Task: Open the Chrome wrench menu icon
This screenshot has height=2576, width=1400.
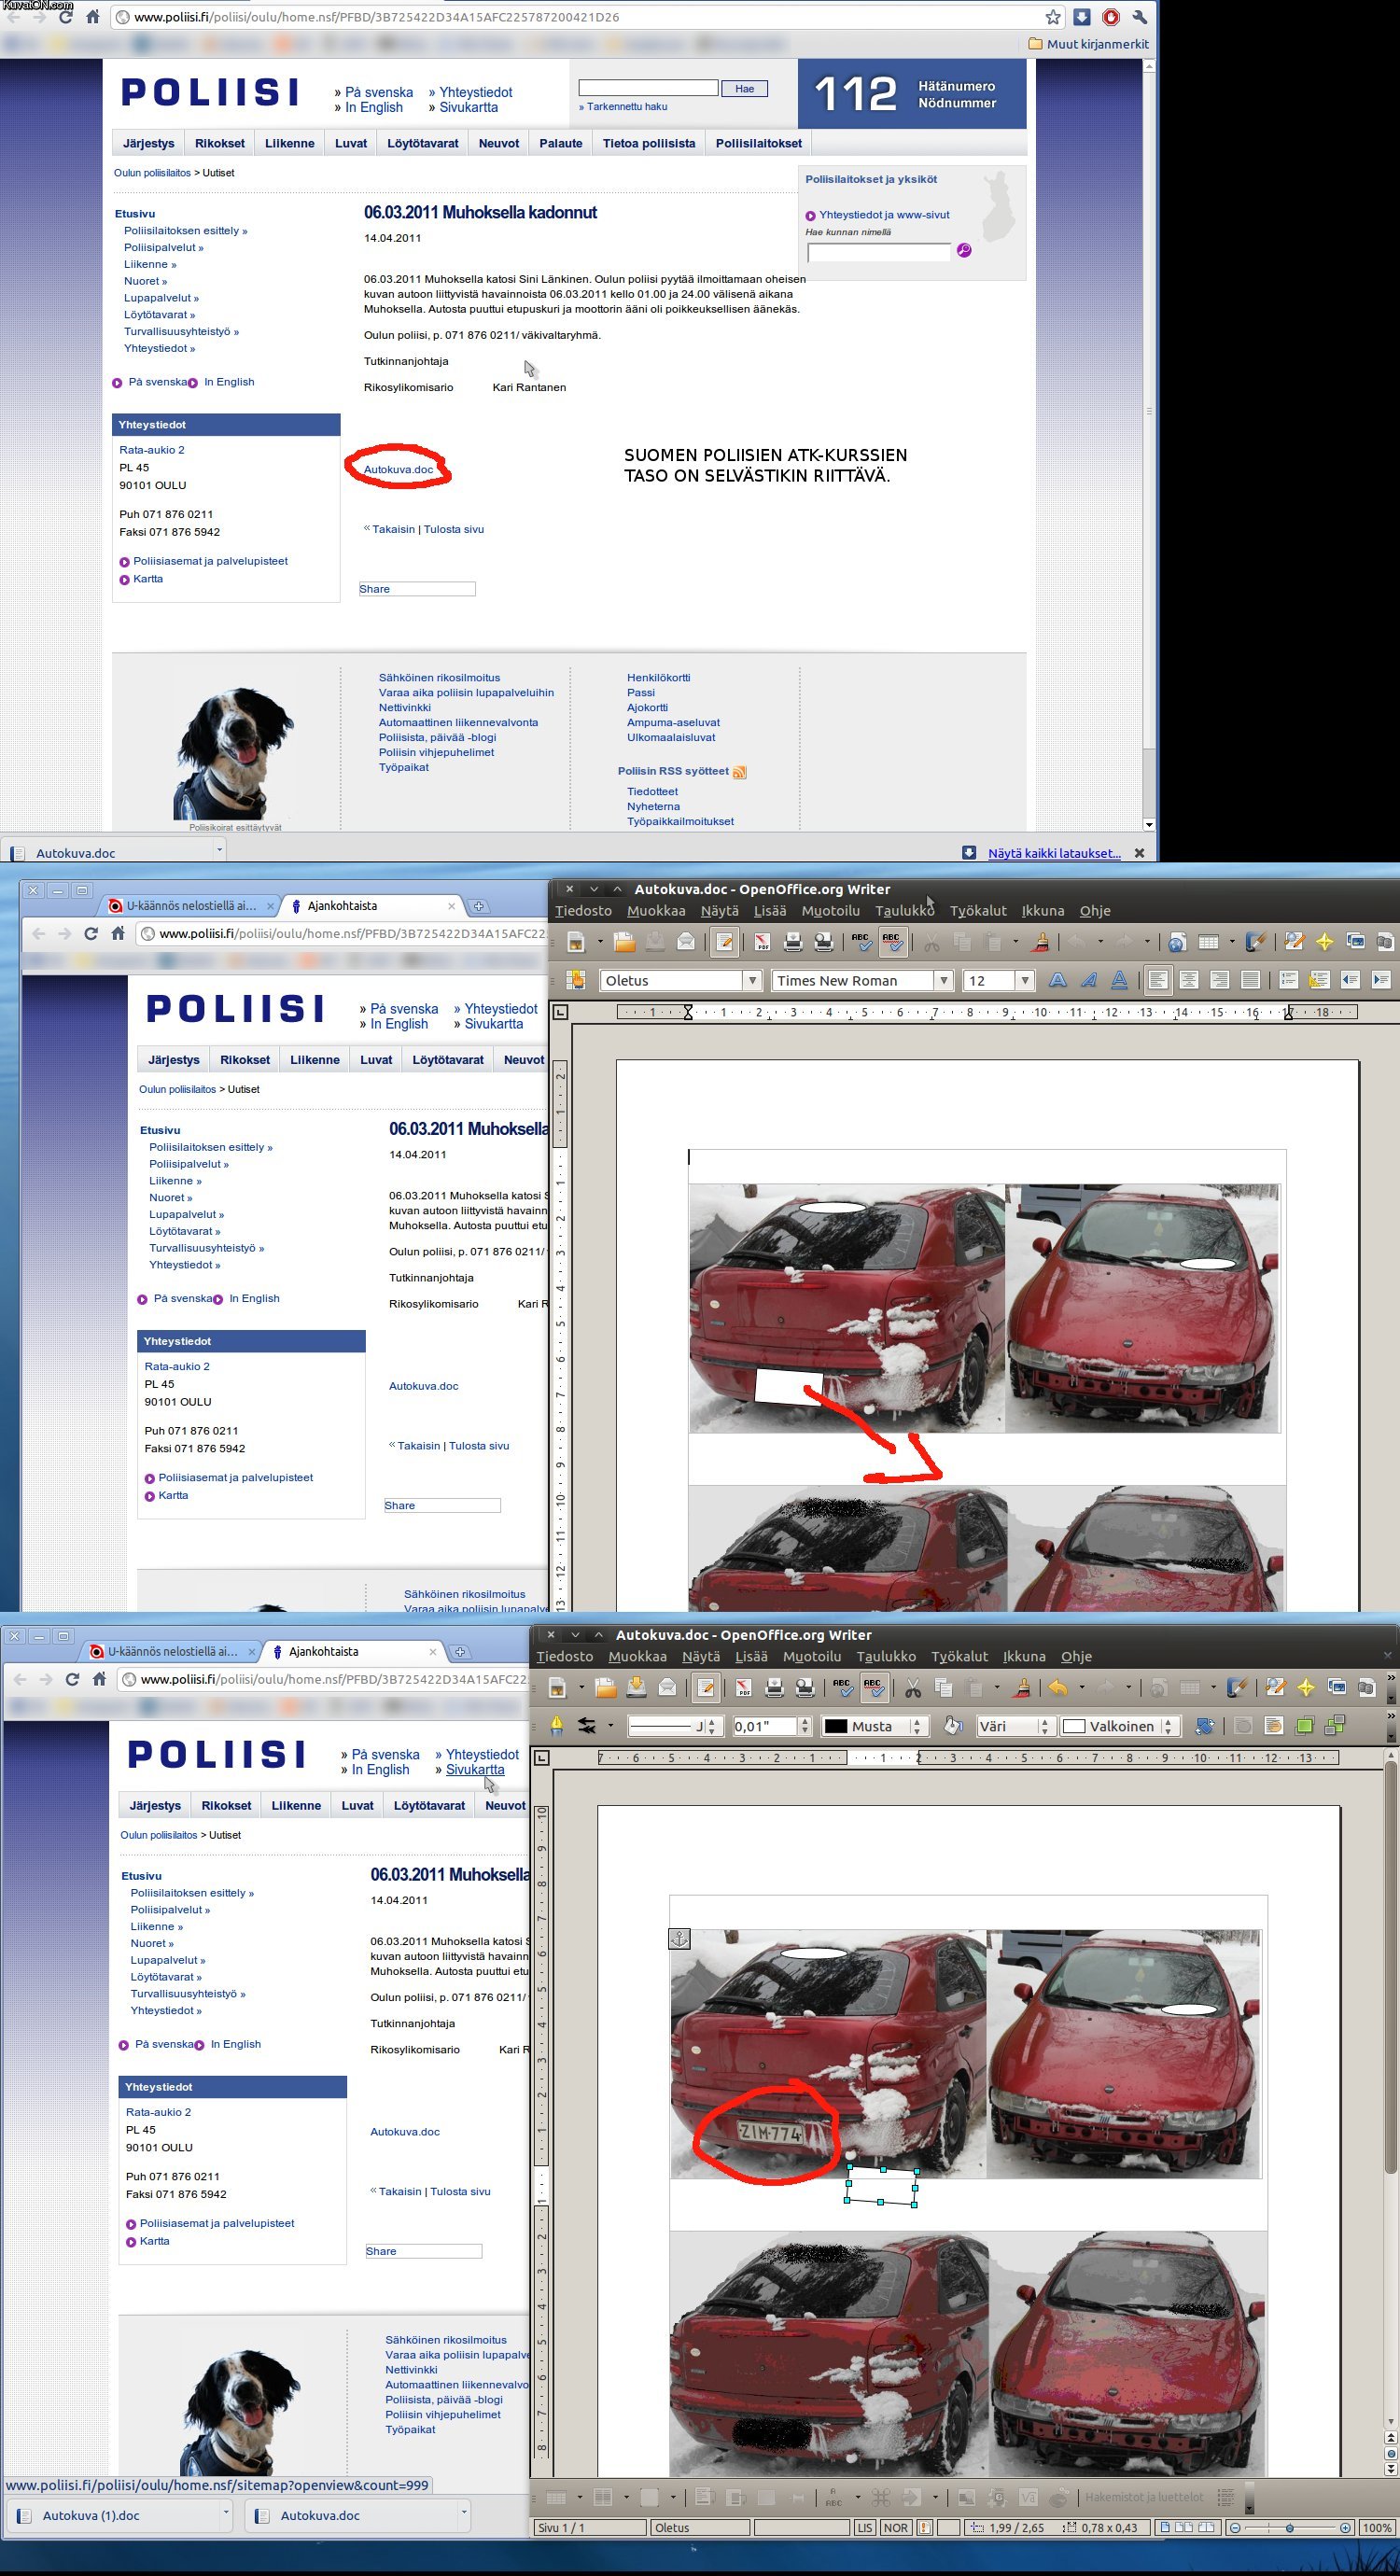Action: point(1139,17)
